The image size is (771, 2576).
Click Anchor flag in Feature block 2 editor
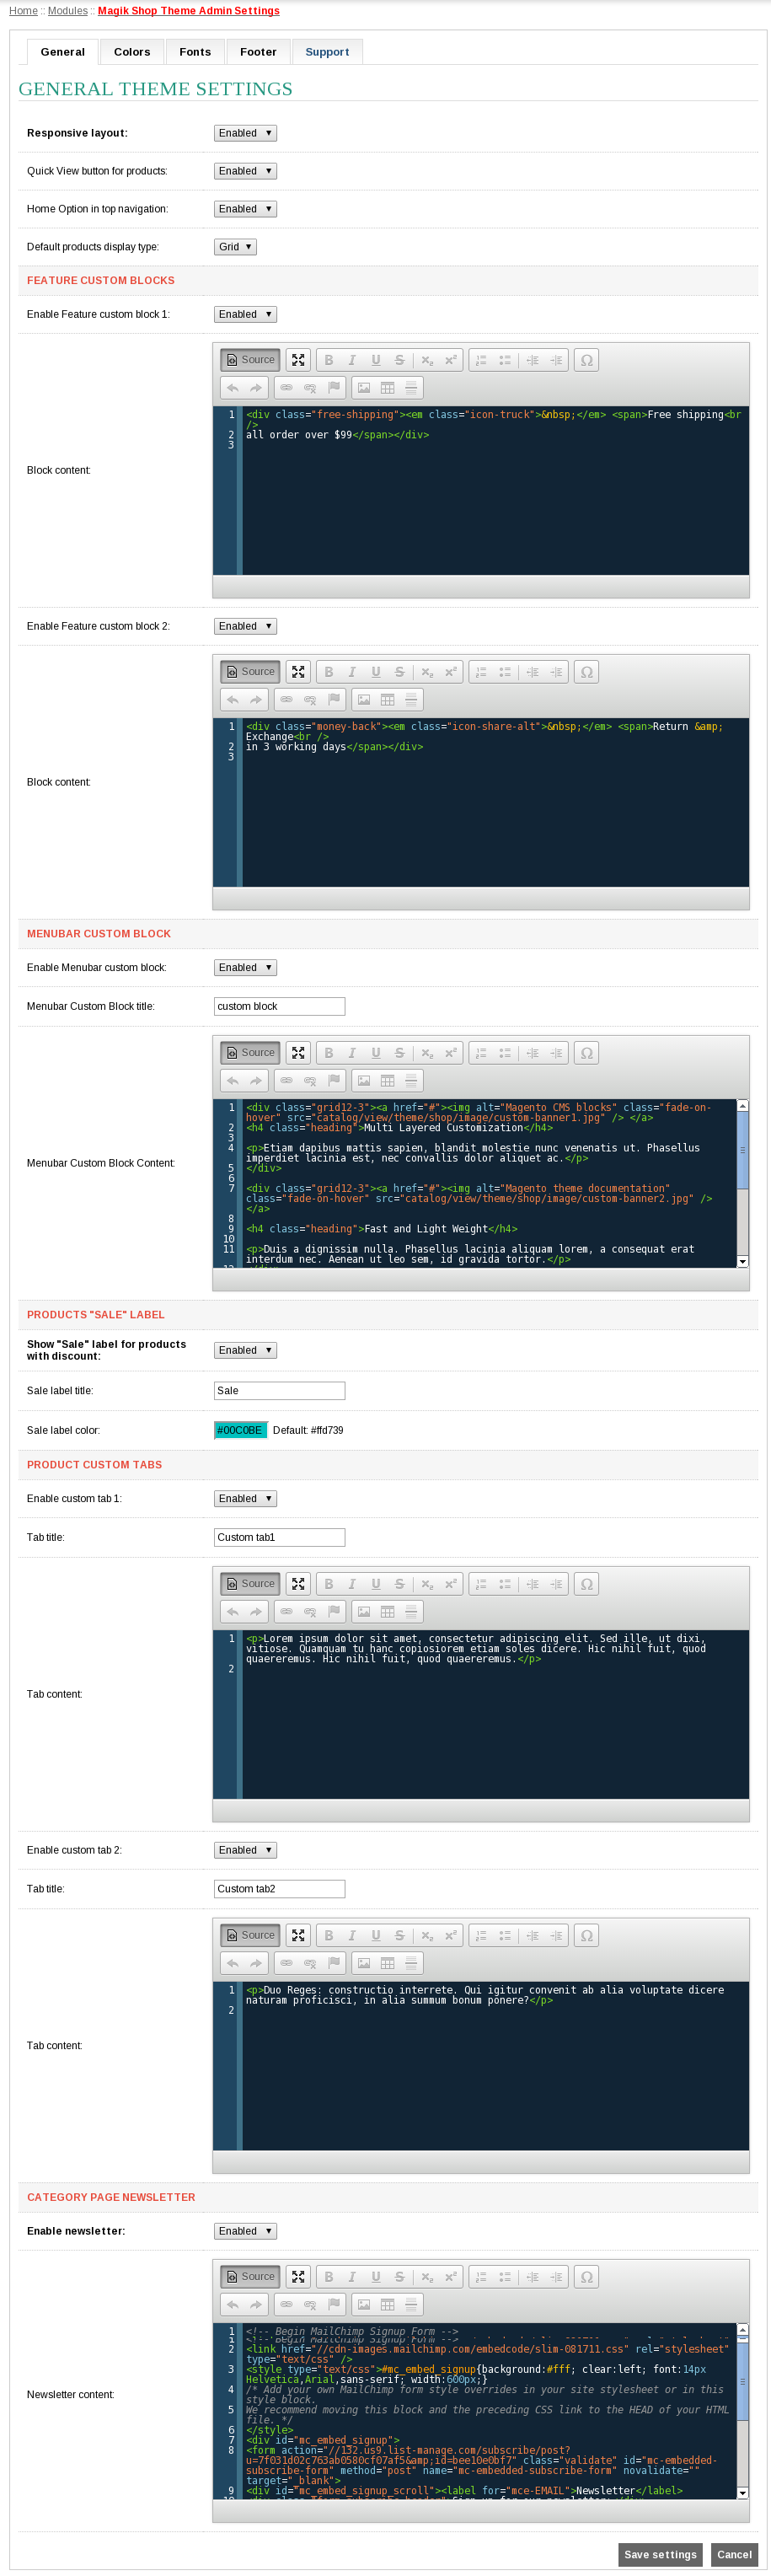(x=334, y=700)
